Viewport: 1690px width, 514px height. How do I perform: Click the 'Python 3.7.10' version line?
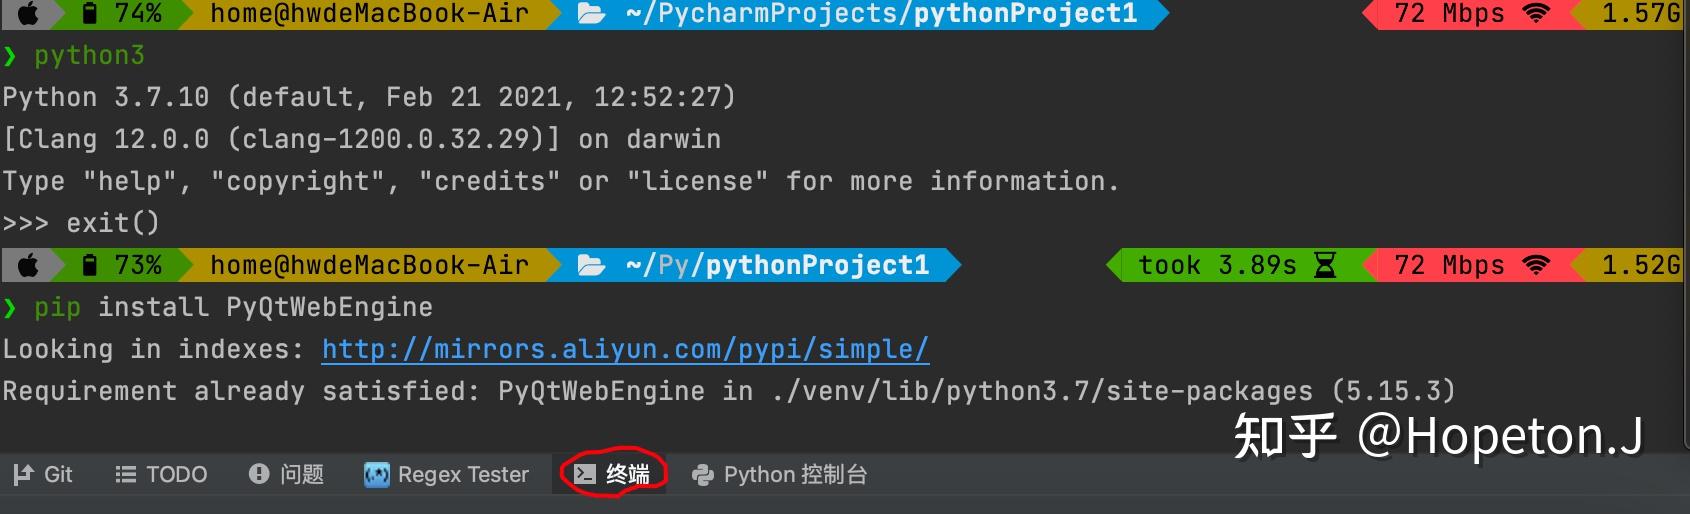click(369, 97)
